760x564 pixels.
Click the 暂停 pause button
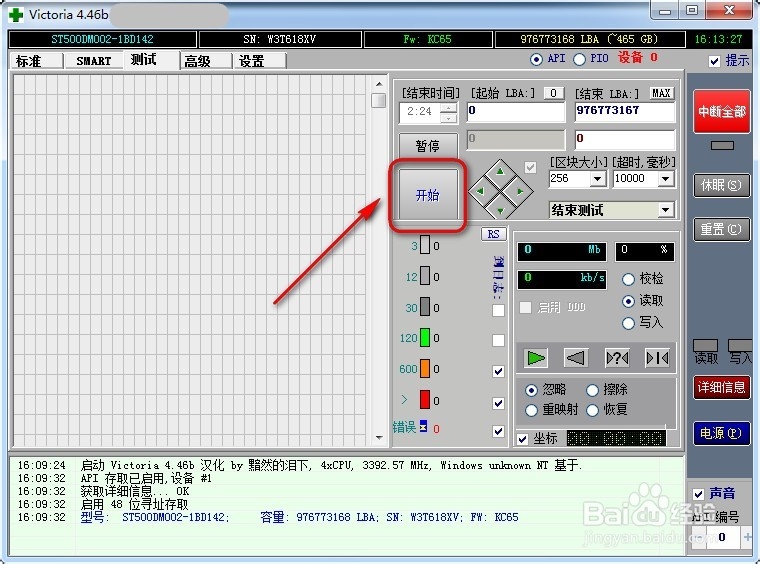tap(428, 145)
